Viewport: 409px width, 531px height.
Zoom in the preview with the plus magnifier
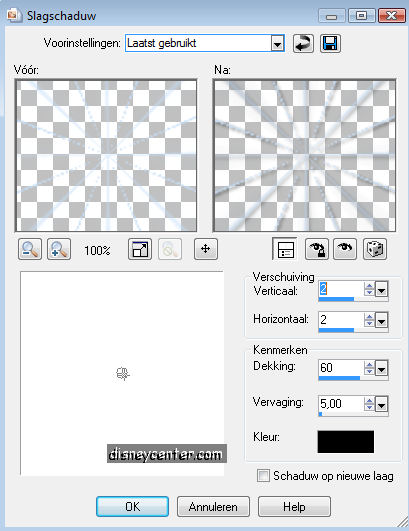[x=59, y=249]
